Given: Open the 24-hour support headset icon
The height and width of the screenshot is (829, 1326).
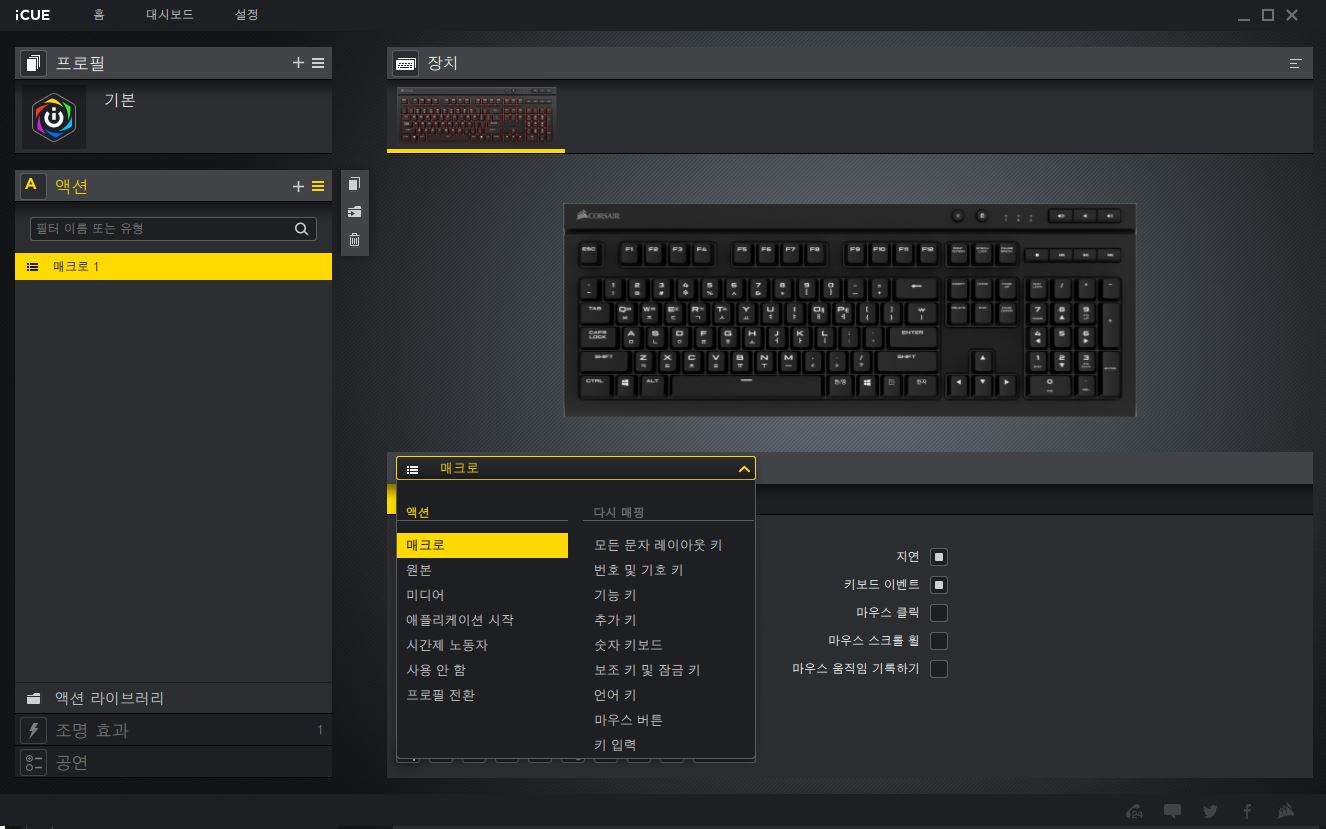Looking at the screenshot, I should click(1134, 811).
